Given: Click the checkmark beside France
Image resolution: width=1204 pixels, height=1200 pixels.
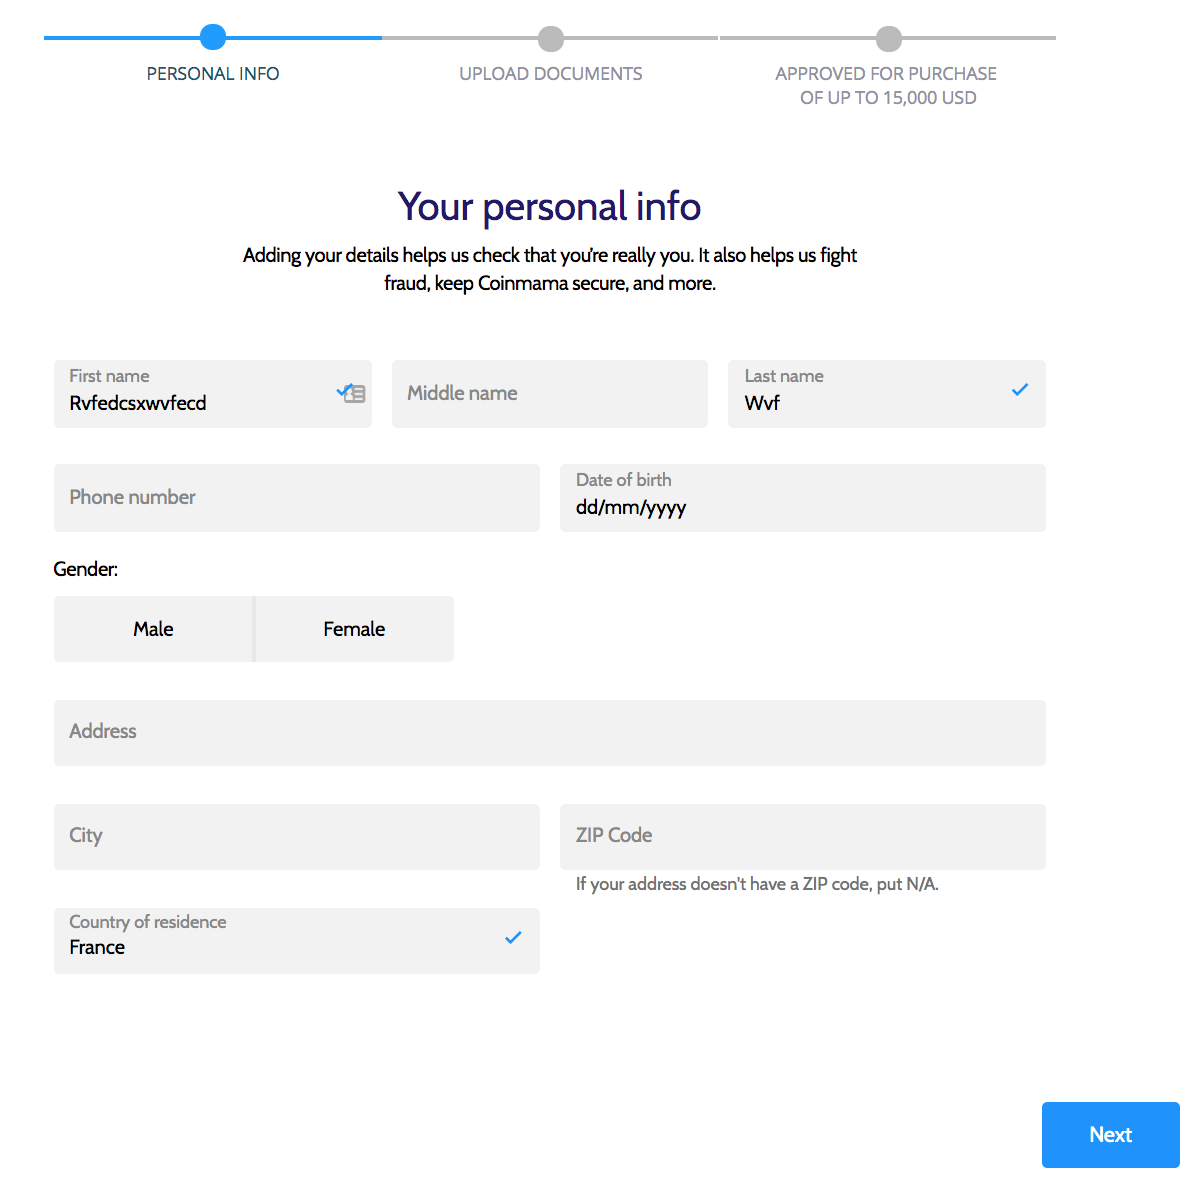Looking at the screenshot, I should [514, 938].
